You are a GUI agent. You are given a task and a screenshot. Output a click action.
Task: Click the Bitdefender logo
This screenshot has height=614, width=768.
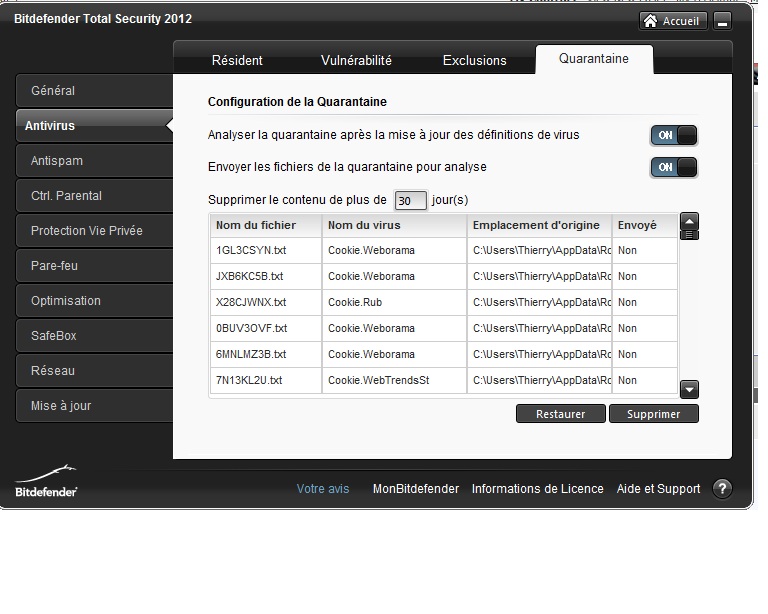46,481
